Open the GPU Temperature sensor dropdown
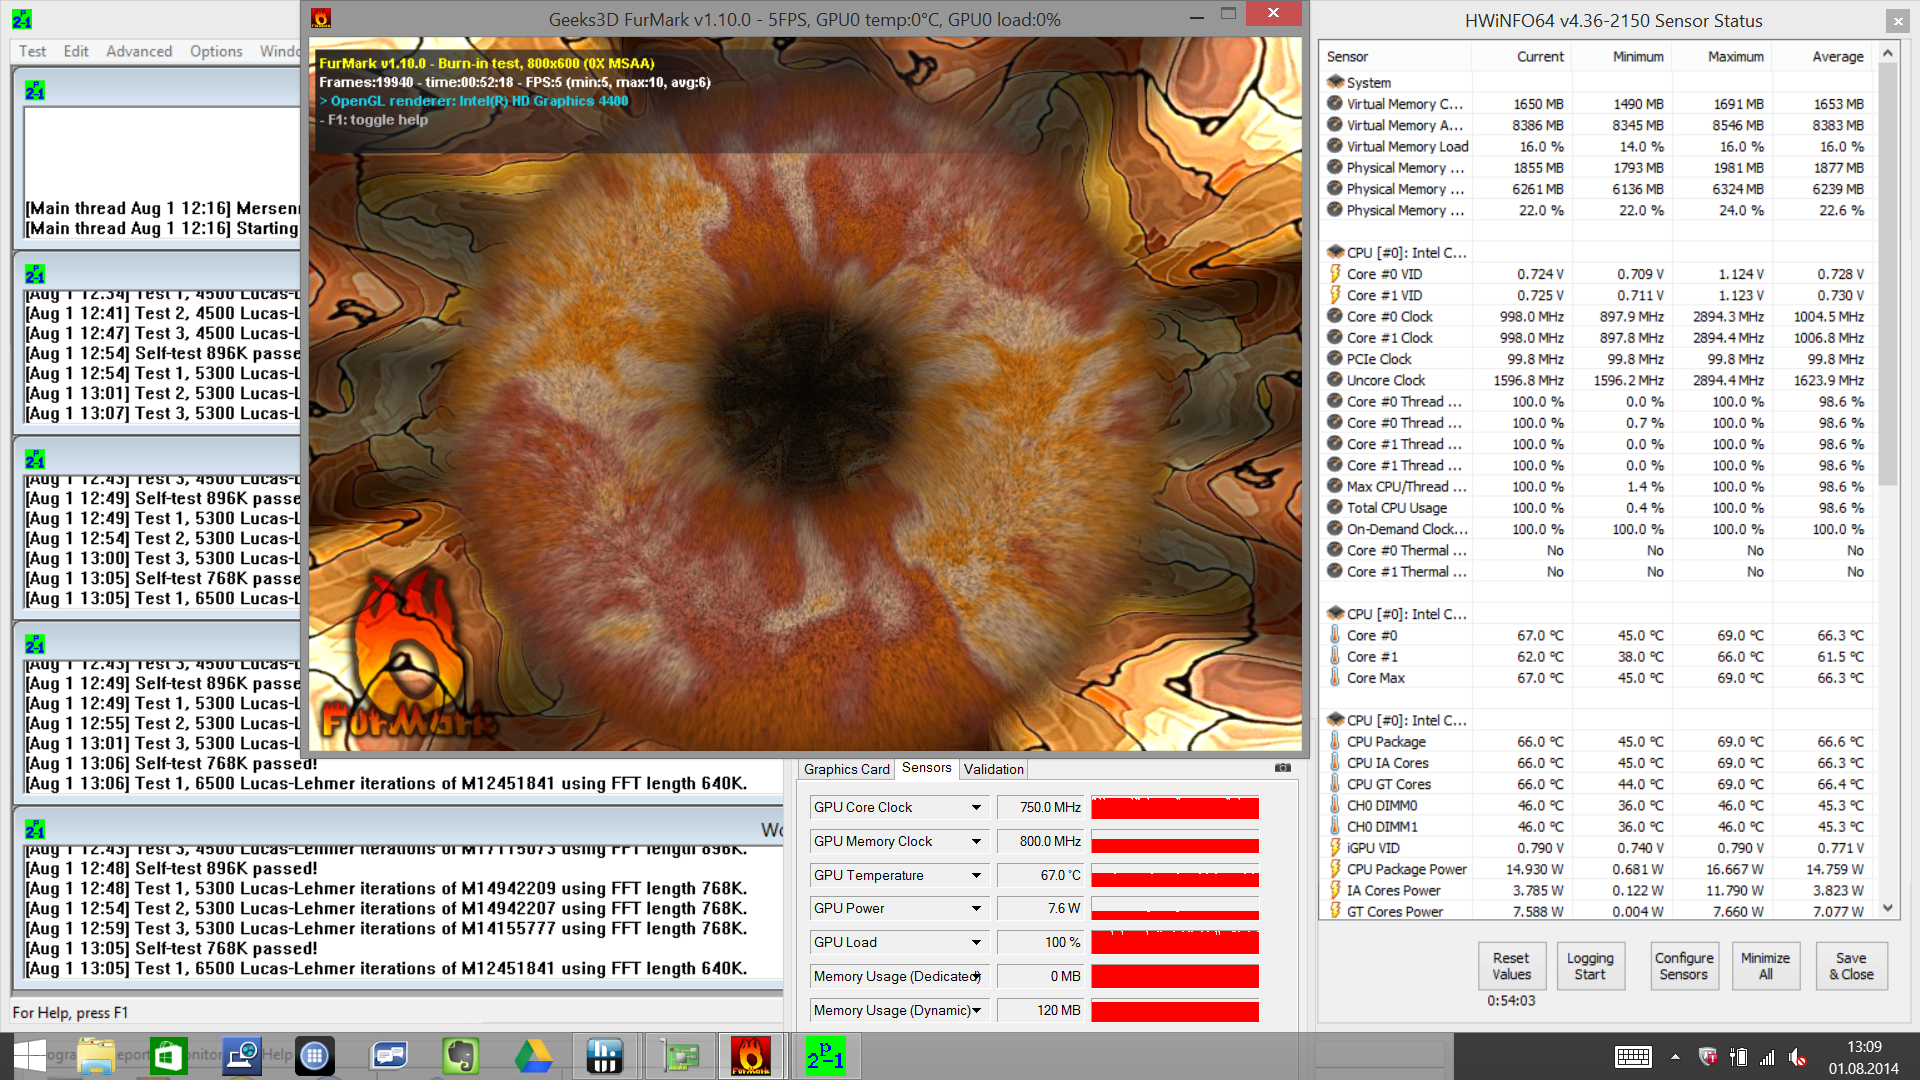The image size is (1920, 1080). tap(976, 876)
